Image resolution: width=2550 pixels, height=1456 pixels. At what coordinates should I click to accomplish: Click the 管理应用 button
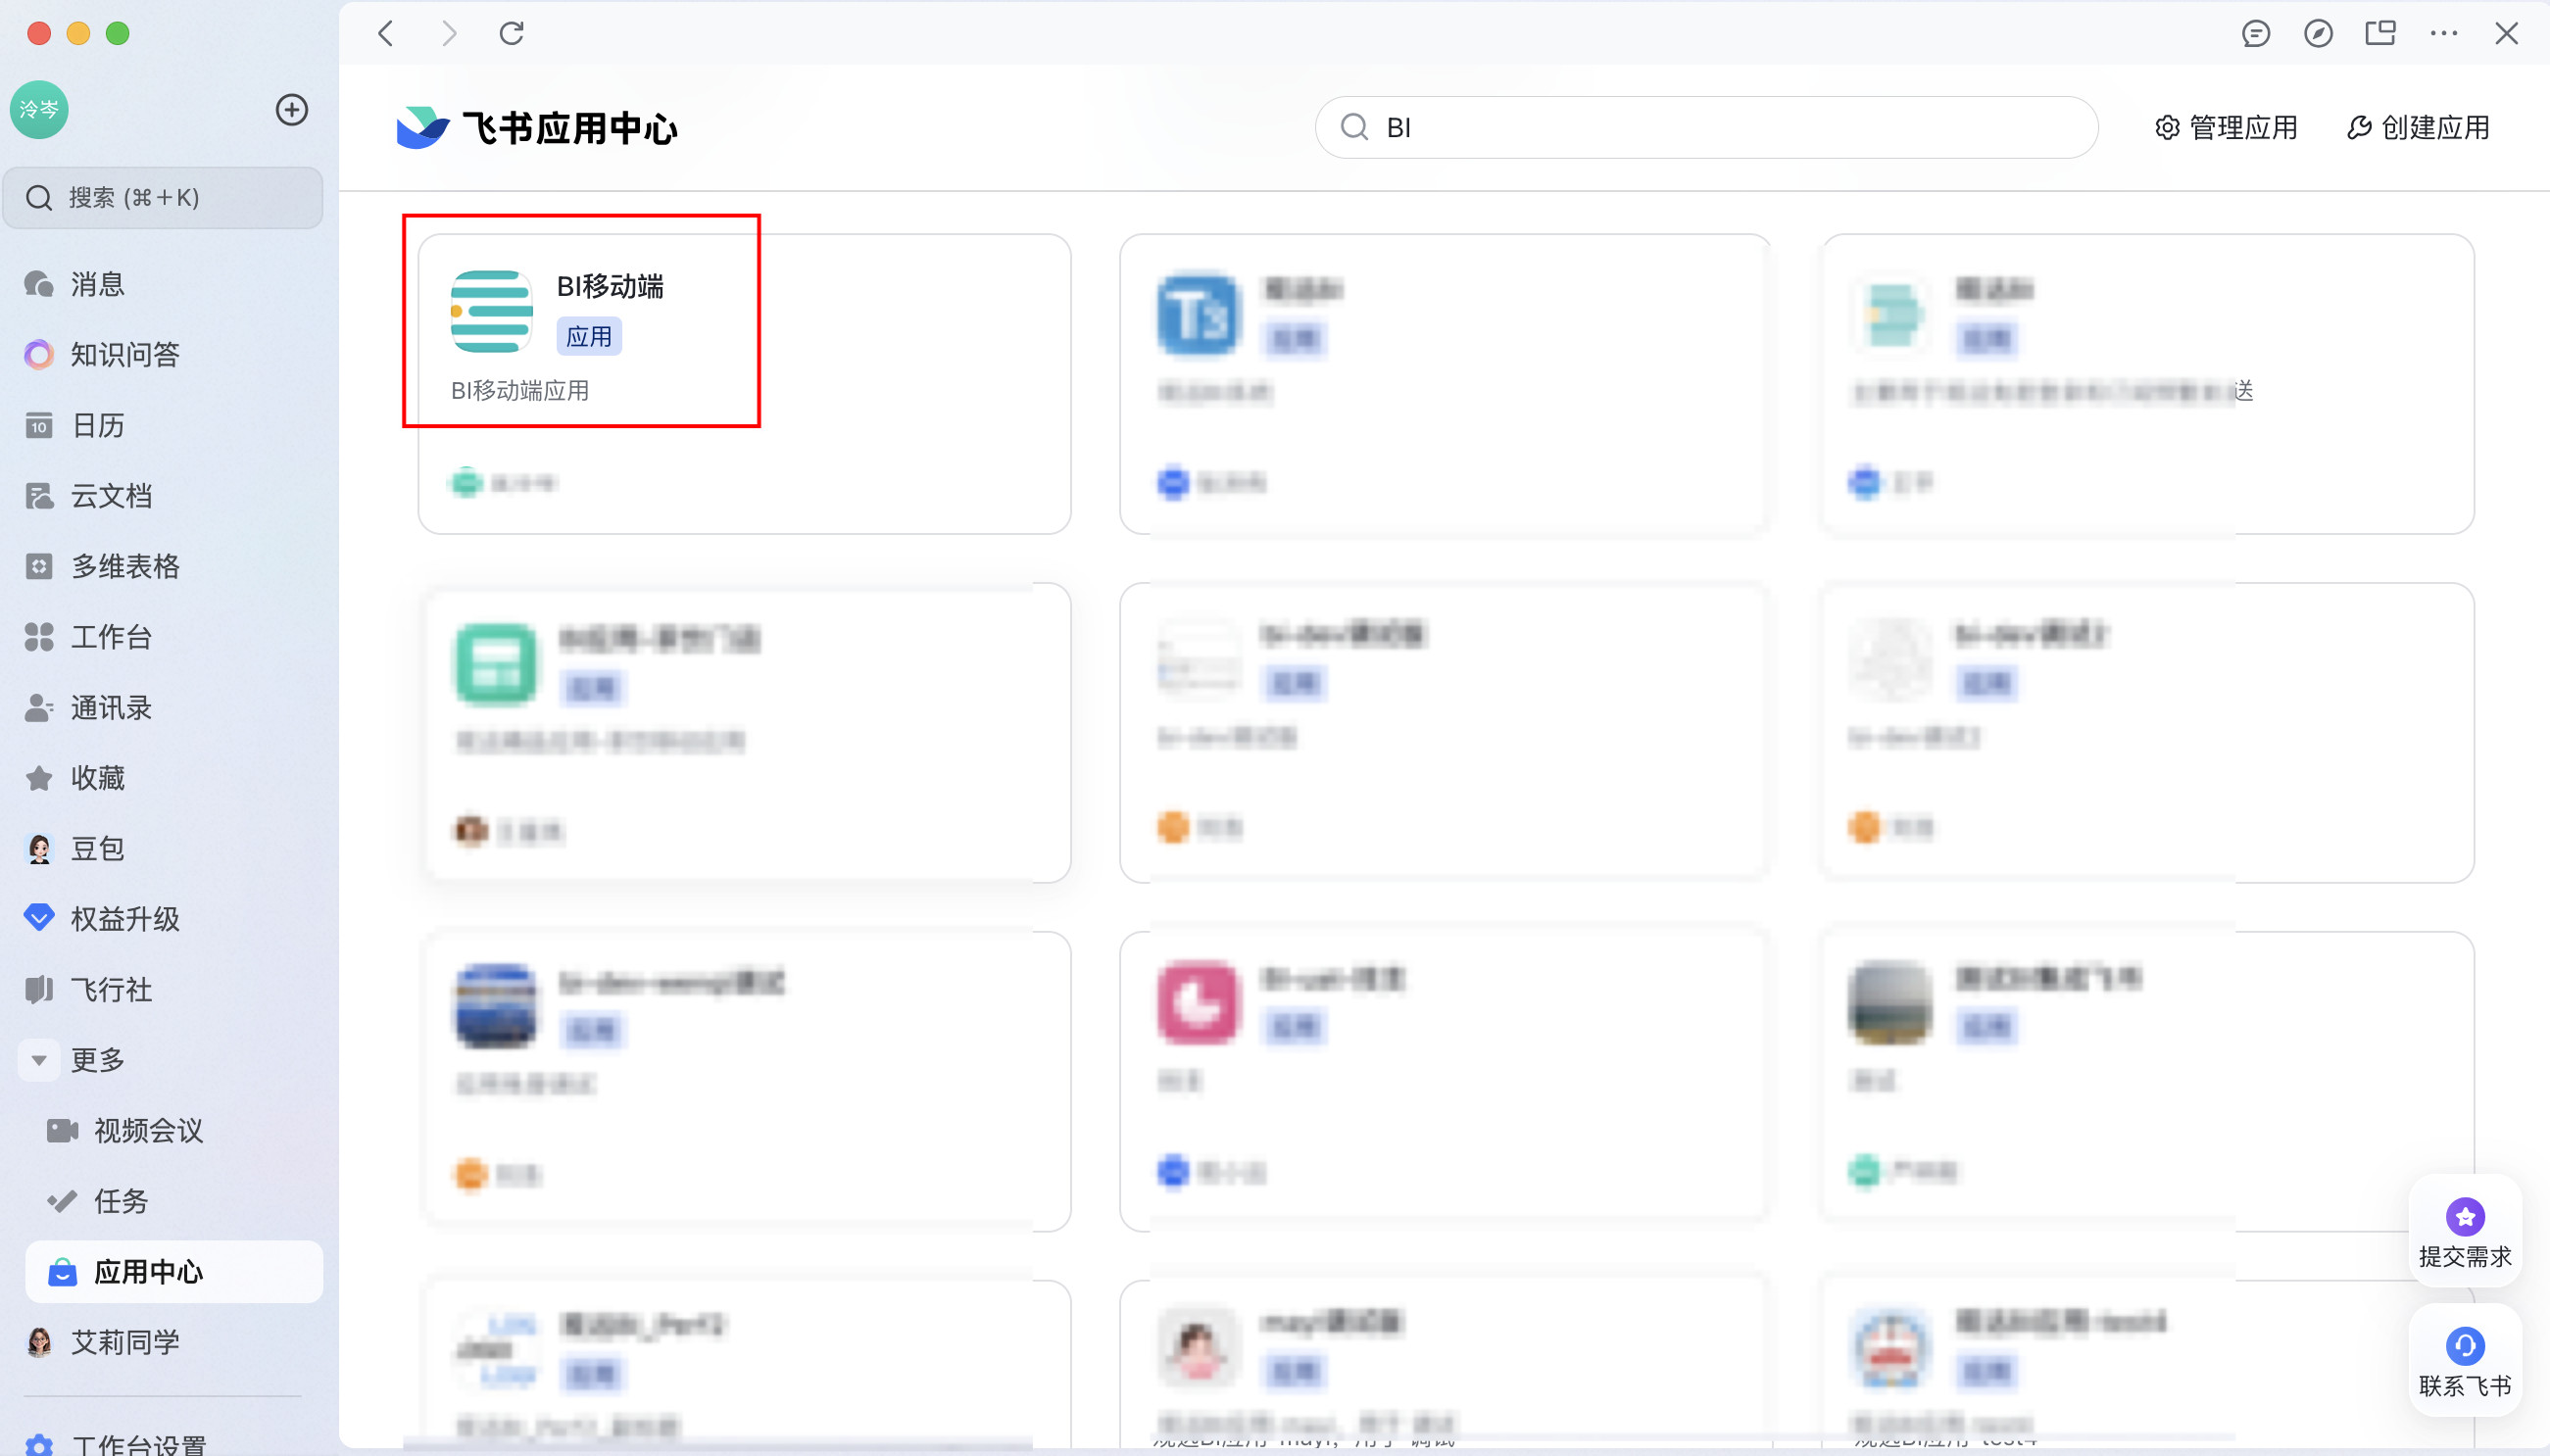(2226, 128)
